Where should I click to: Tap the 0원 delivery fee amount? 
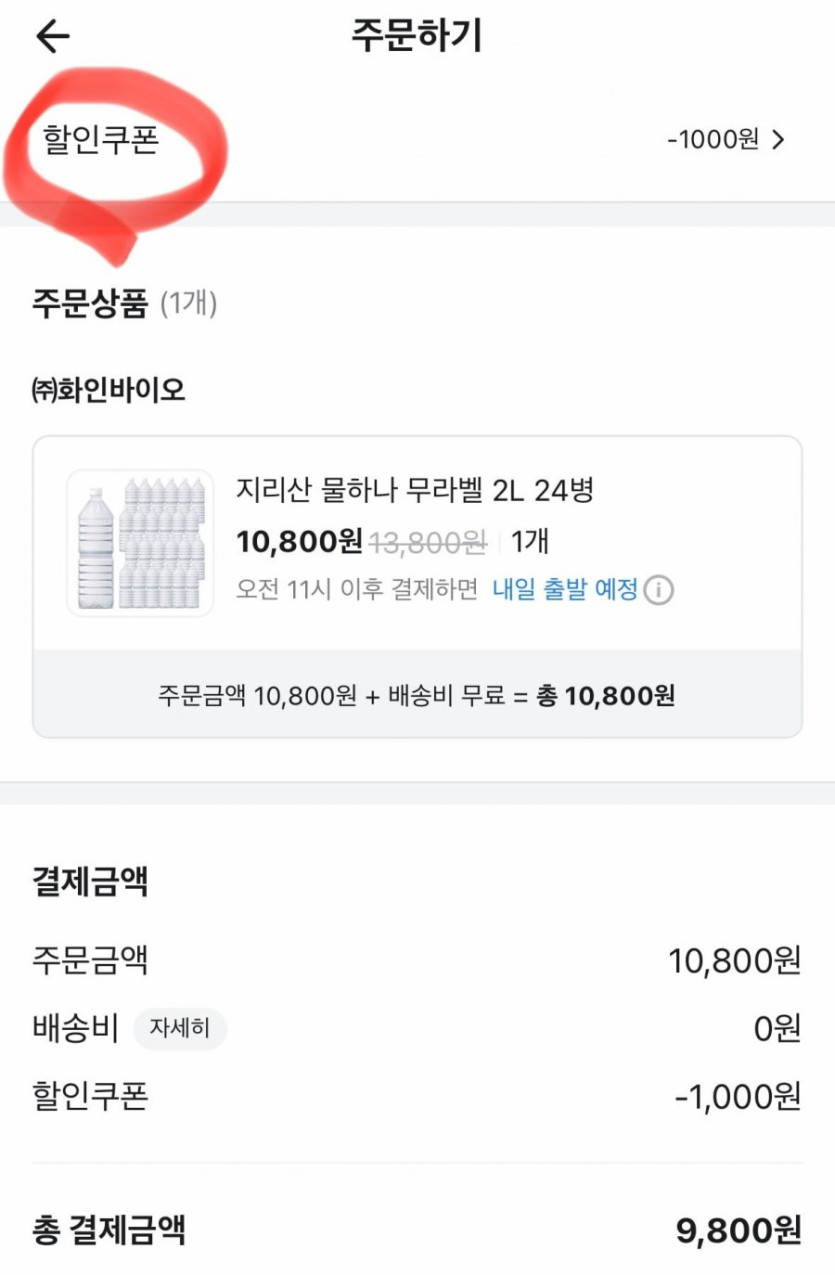click(778, 1028)
